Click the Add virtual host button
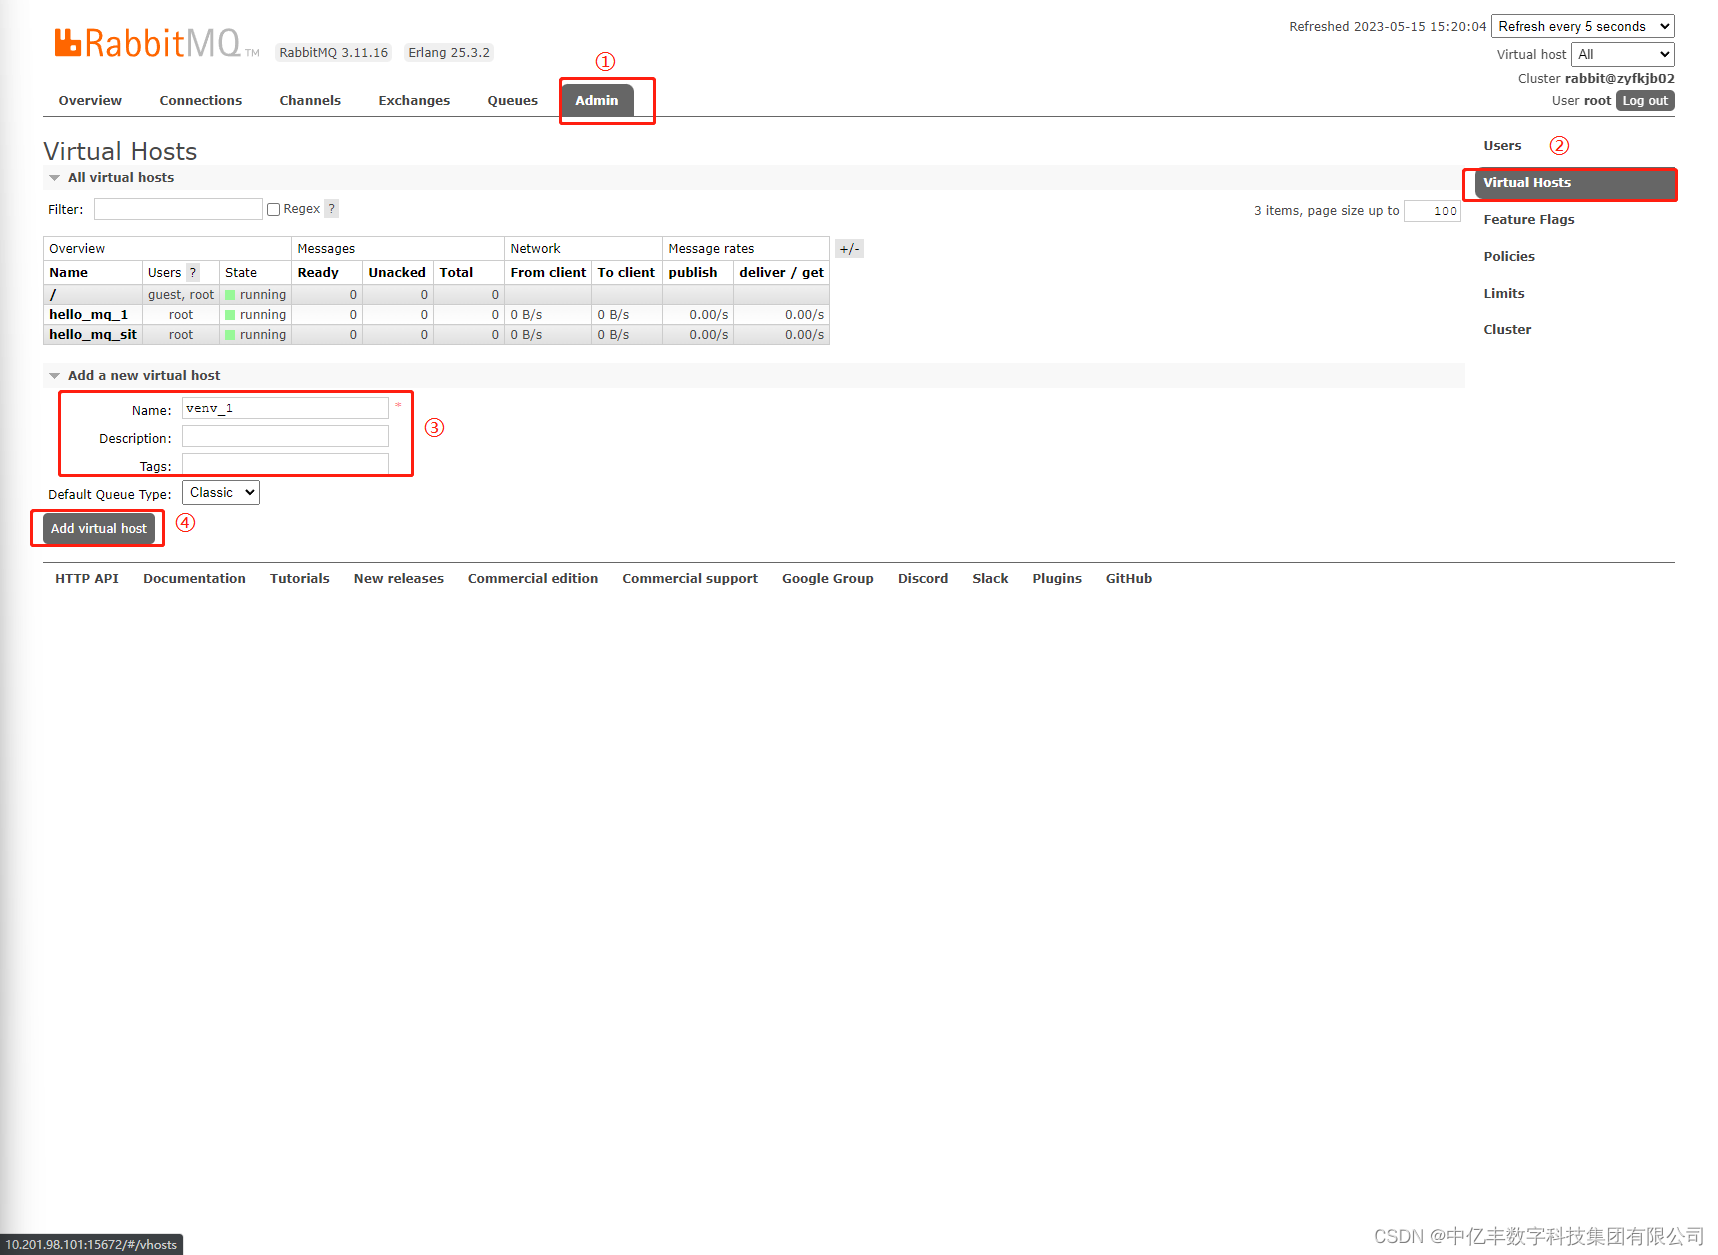Image resolution: width=1718 pixels, height=1255 pixels. pyautogui.click(x=99, y=529)
